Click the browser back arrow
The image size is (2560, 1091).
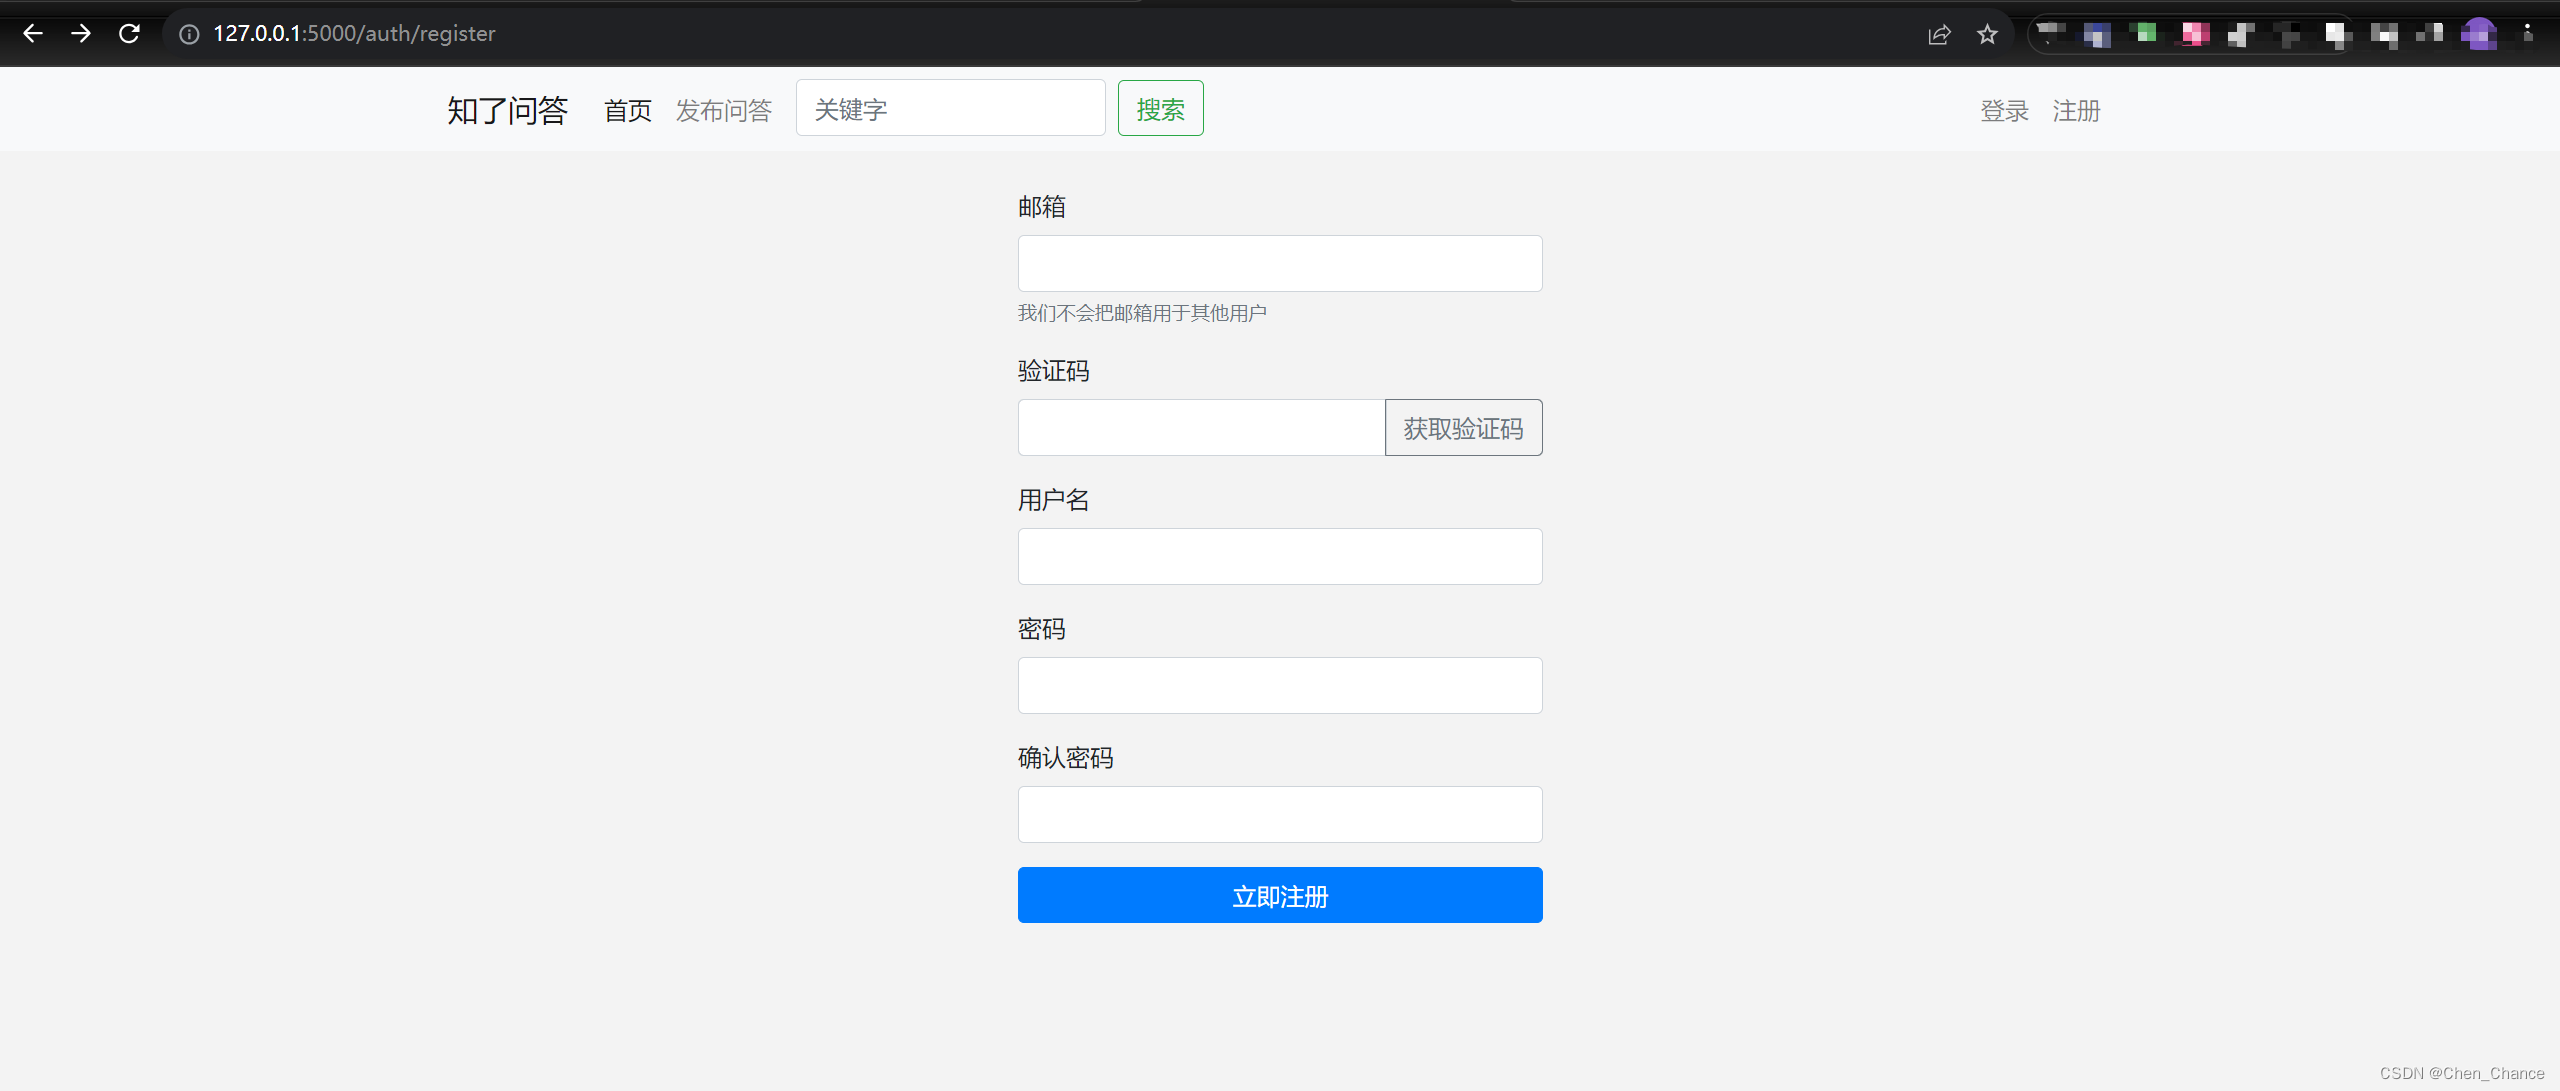point(33,33)
